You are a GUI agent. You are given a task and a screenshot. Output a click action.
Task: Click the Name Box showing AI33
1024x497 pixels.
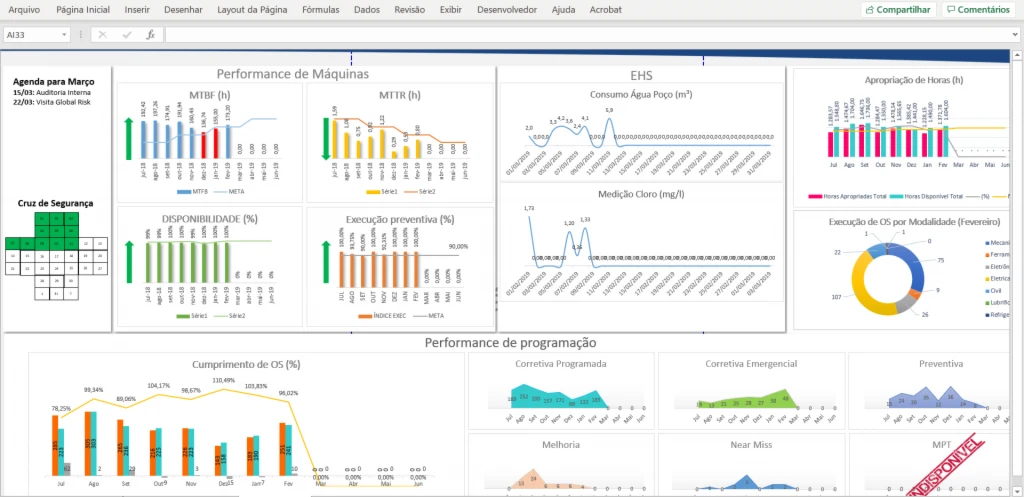coord(31,35)
